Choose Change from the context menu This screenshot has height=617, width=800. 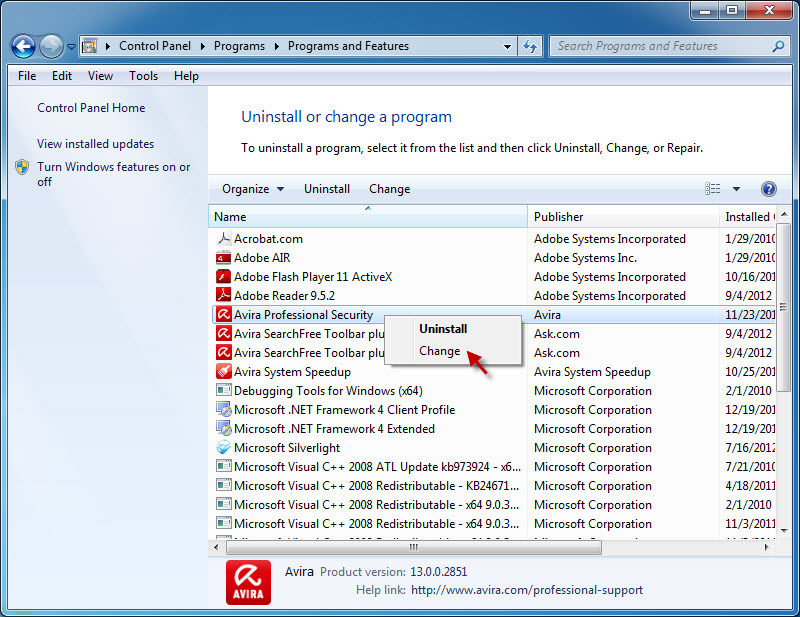pos(439,351)
